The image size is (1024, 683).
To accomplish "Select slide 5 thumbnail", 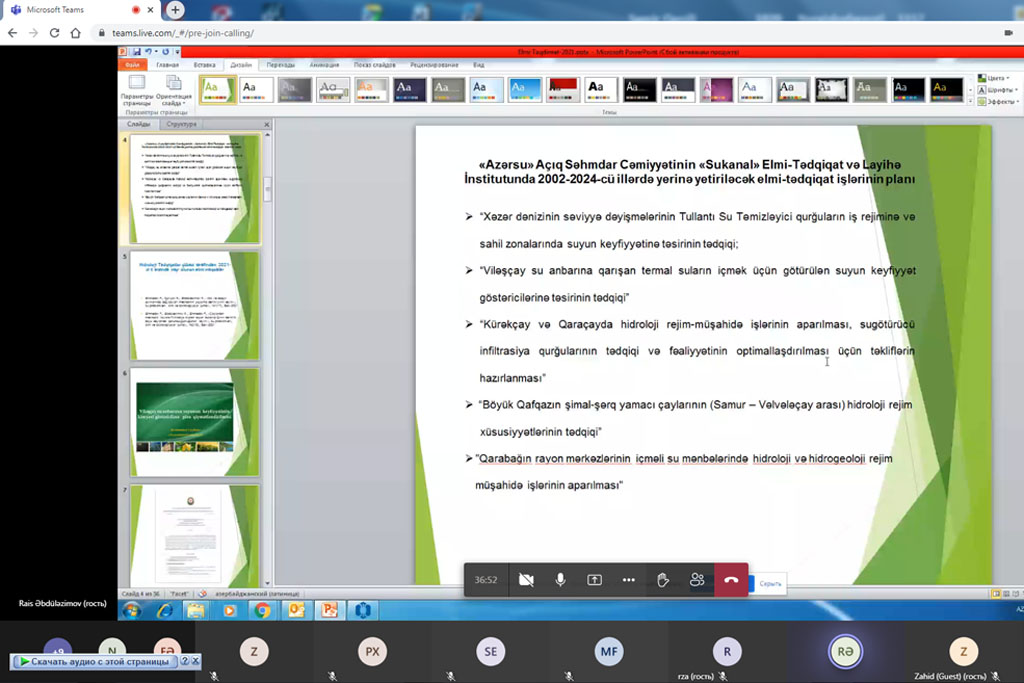I will coord(194,306).
